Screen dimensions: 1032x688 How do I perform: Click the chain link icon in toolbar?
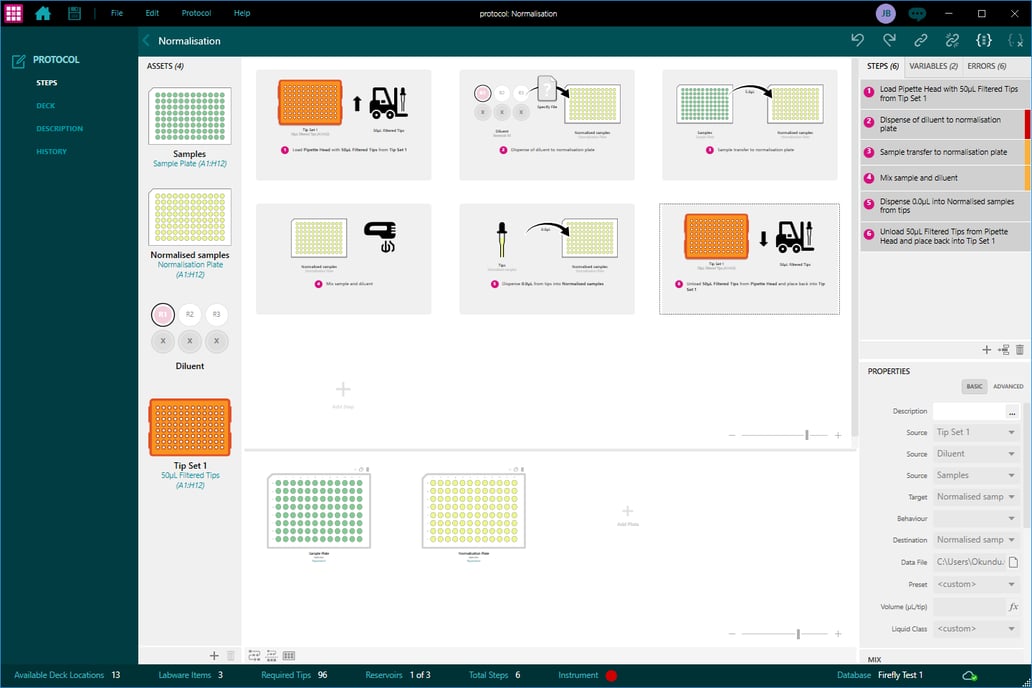click(920, 40)
